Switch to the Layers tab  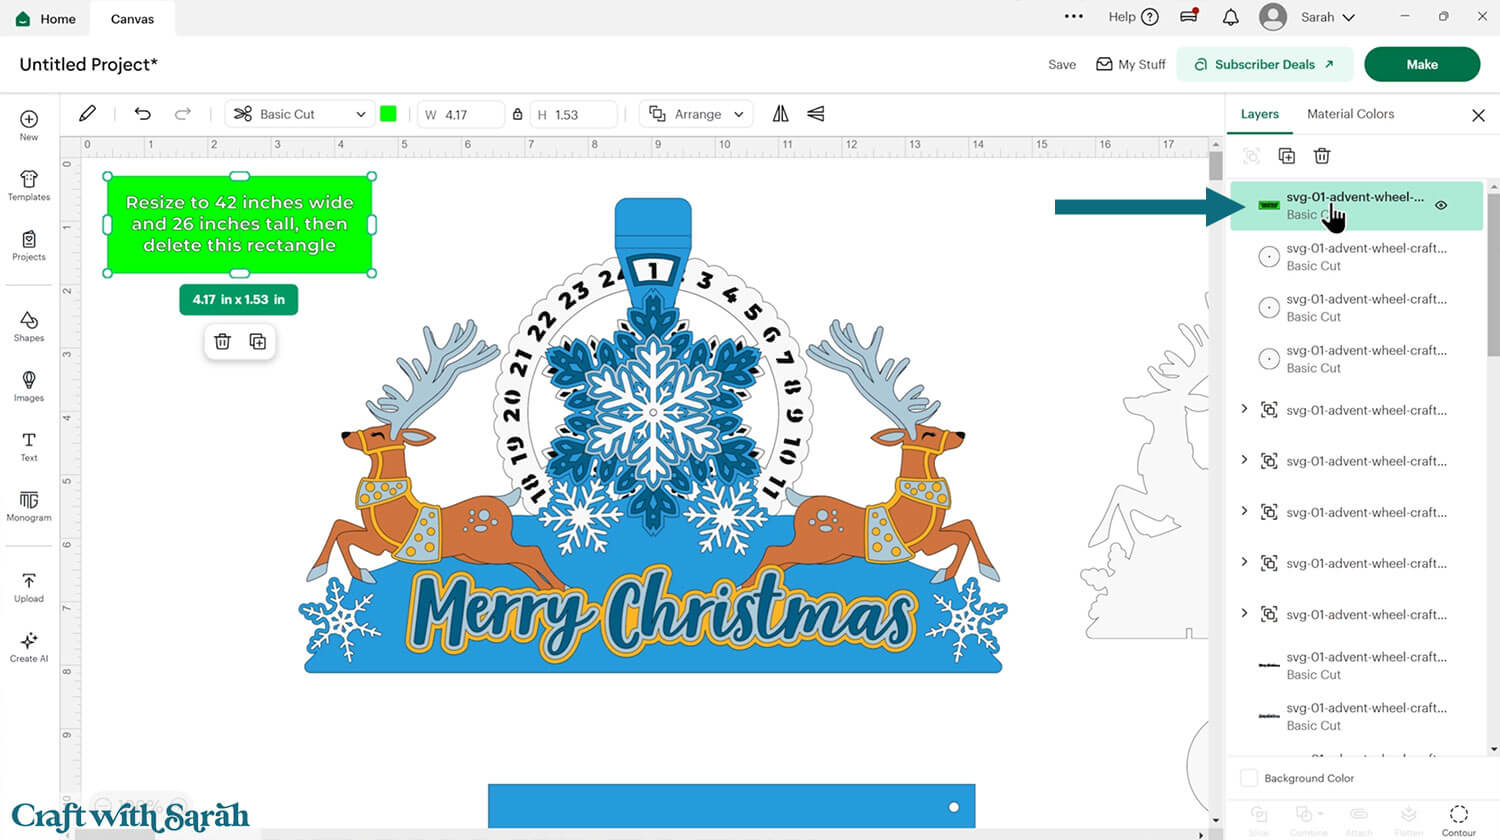[1260, 114]
